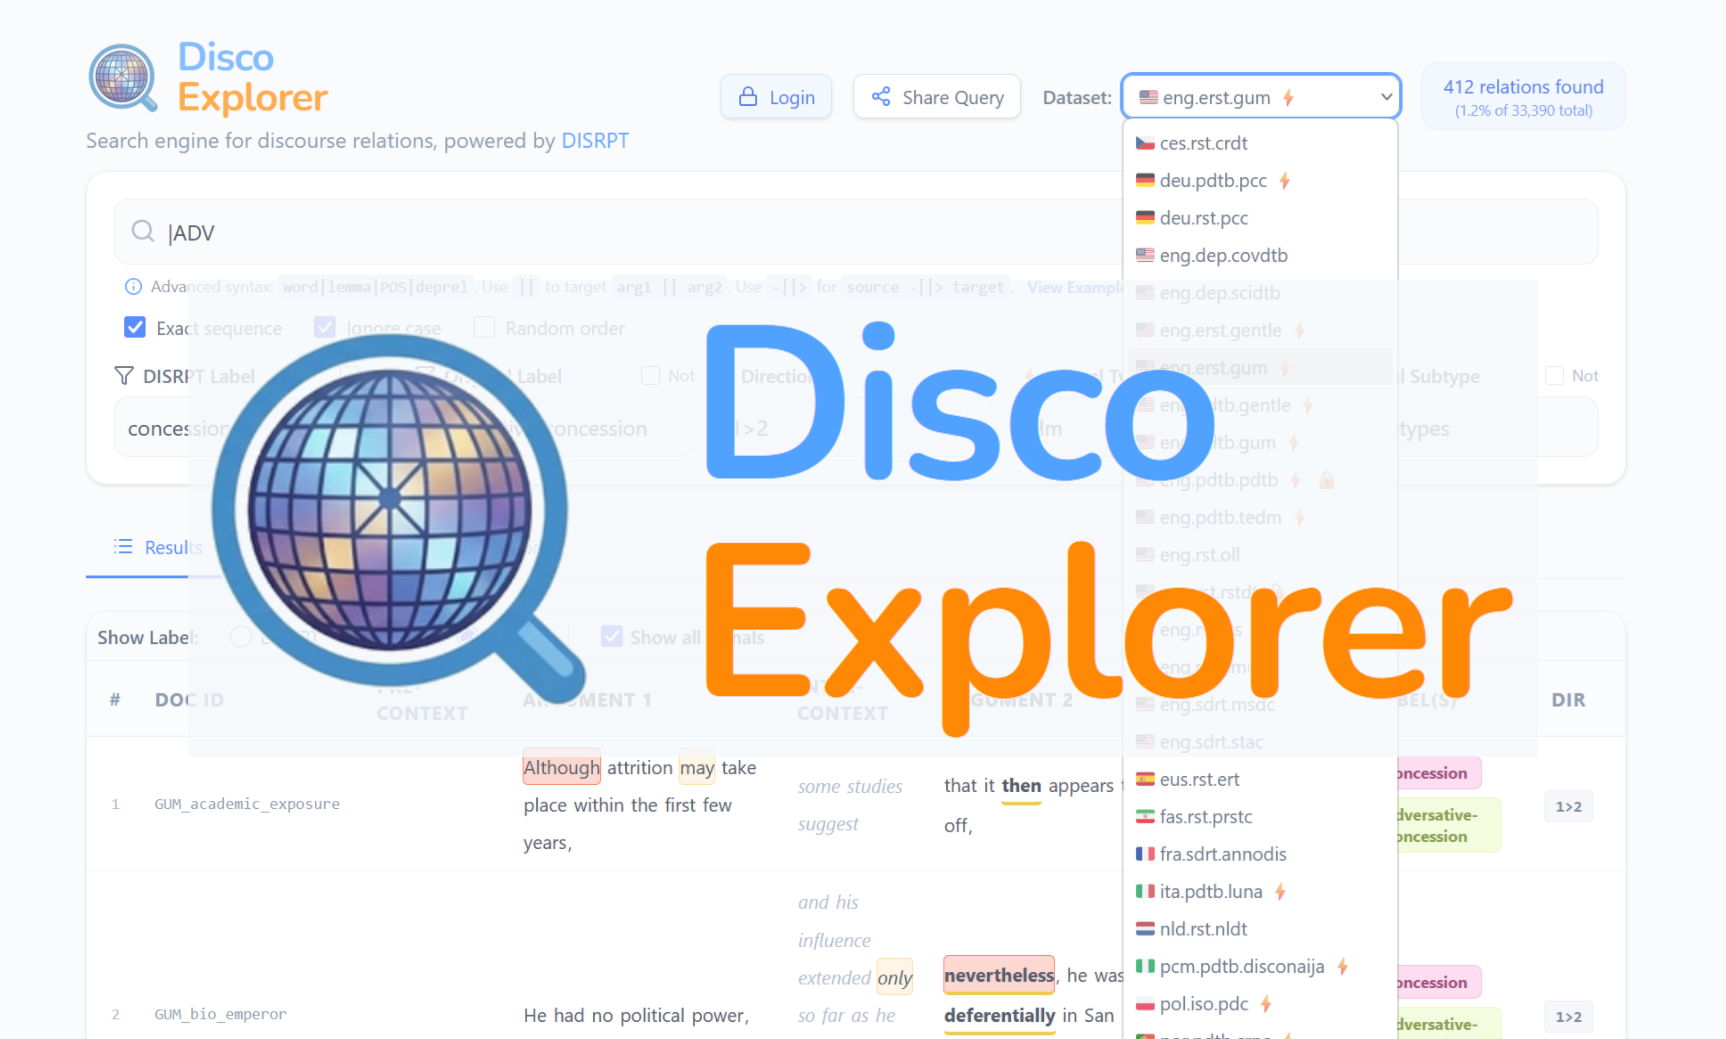The width and height of the screenshot is (1726, 1039).
Task: Select eng.dep.covdtb from the dataset list
Action: click(1260, 255)
